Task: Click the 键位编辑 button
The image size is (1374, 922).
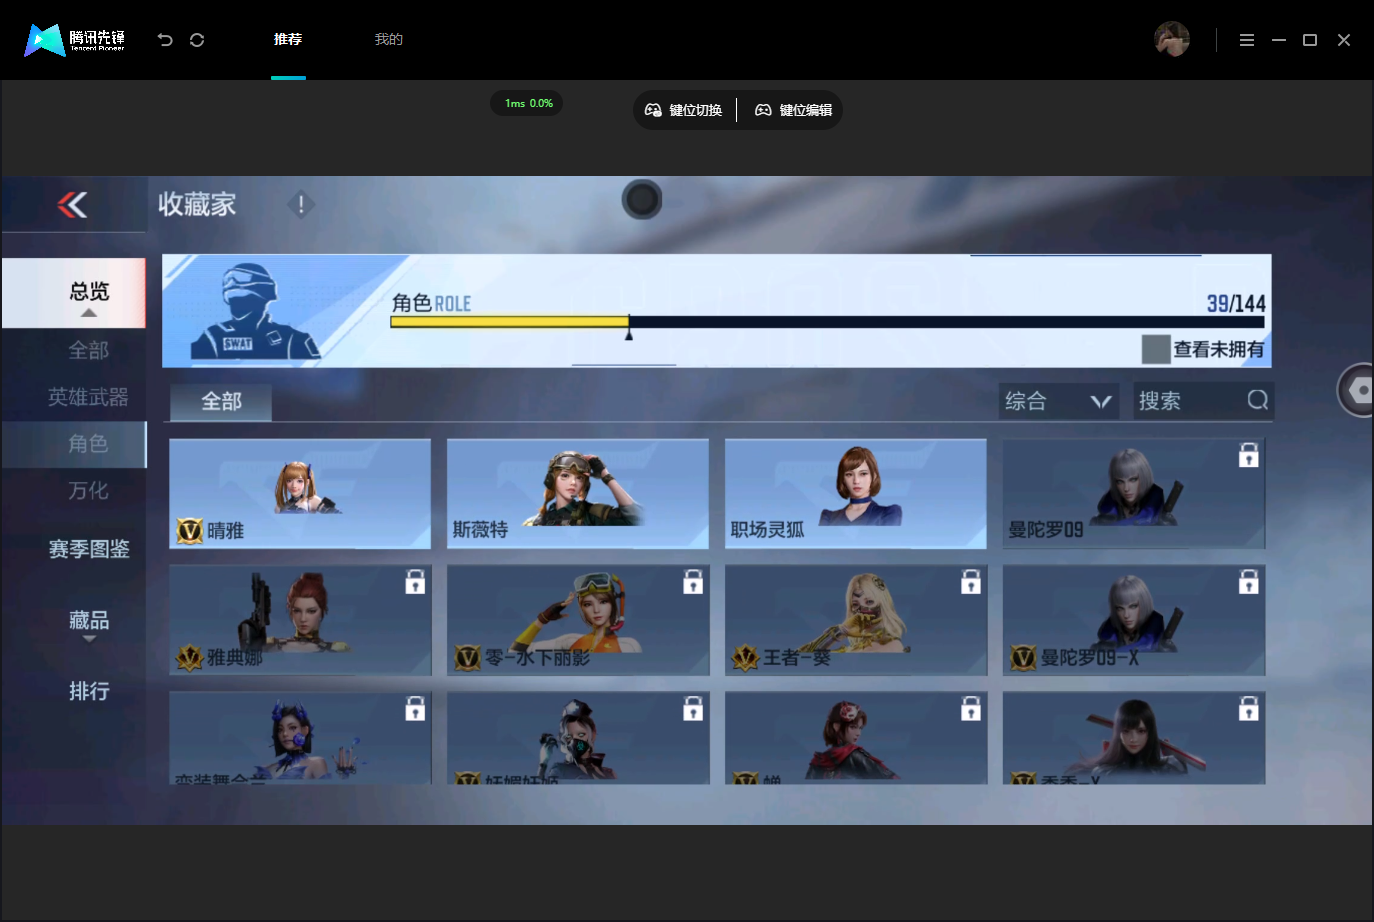Action: coord(794,110)
